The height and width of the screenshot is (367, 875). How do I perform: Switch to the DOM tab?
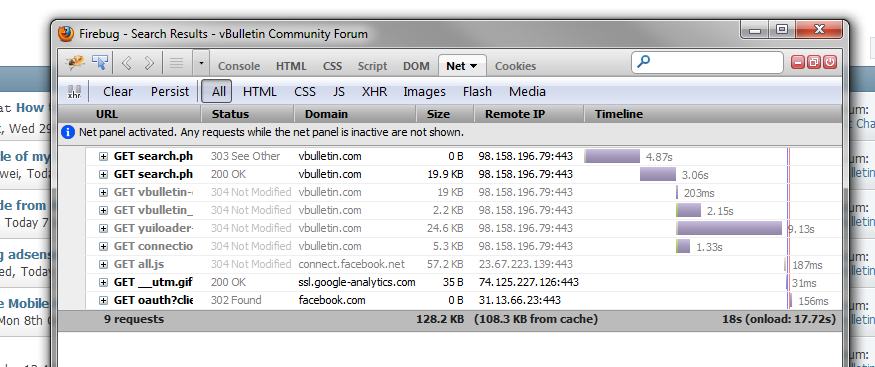(416, 66)
